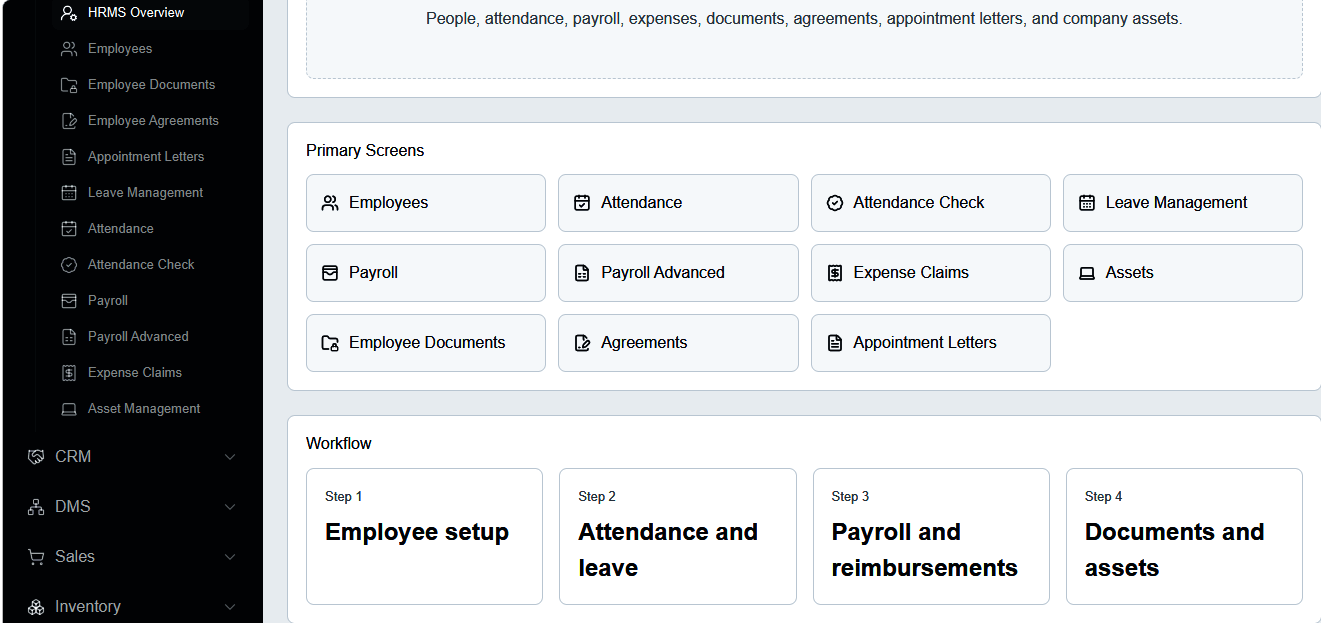Open the Agreements primary screen button

pyautogui.click(x=678, y=343)
